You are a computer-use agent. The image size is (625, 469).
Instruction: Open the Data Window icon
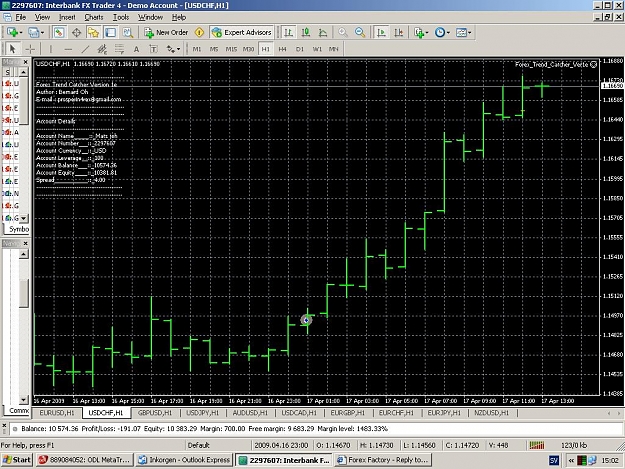click(76, 33)
